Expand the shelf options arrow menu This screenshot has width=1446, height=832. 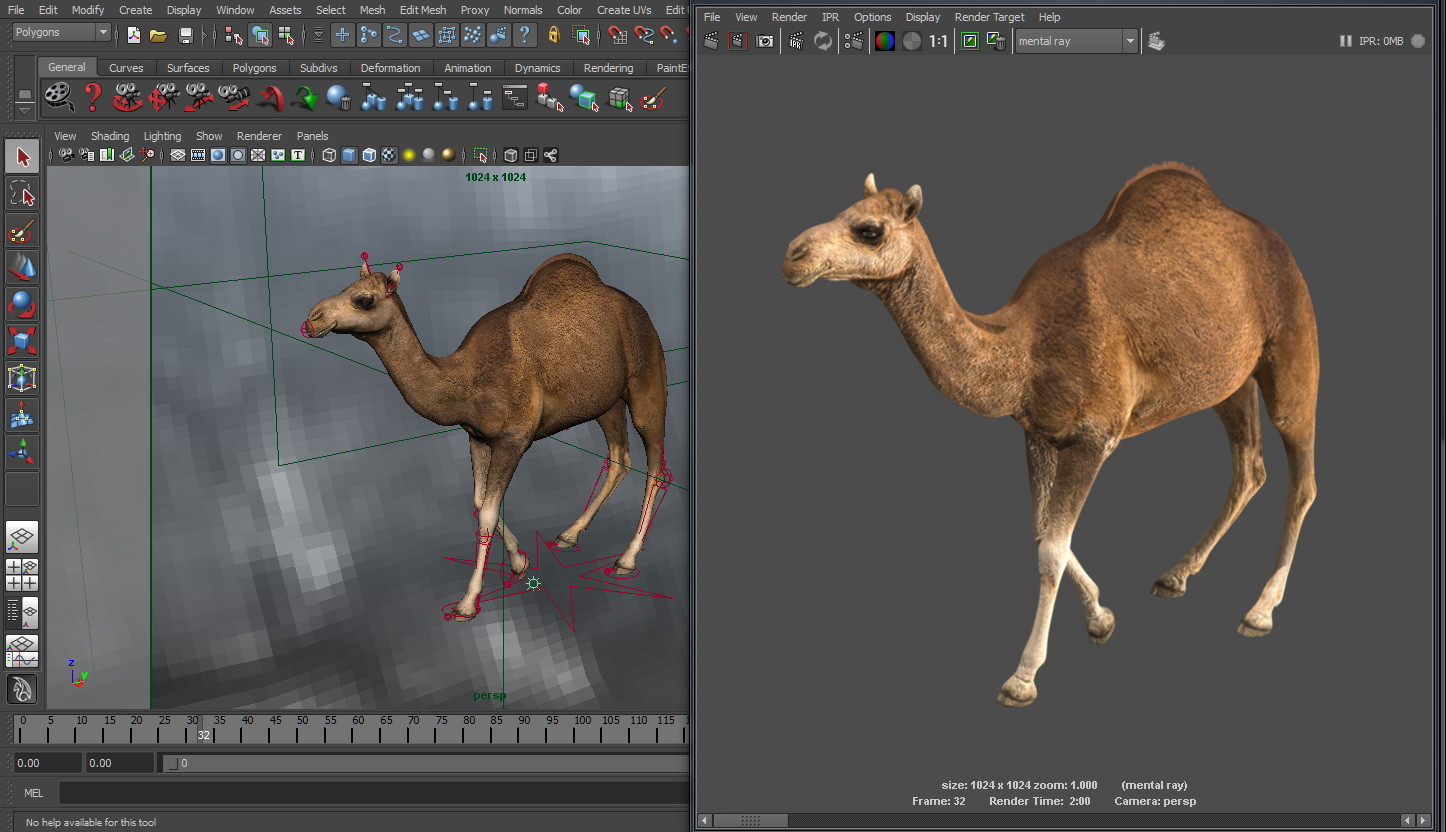(25, 110)
